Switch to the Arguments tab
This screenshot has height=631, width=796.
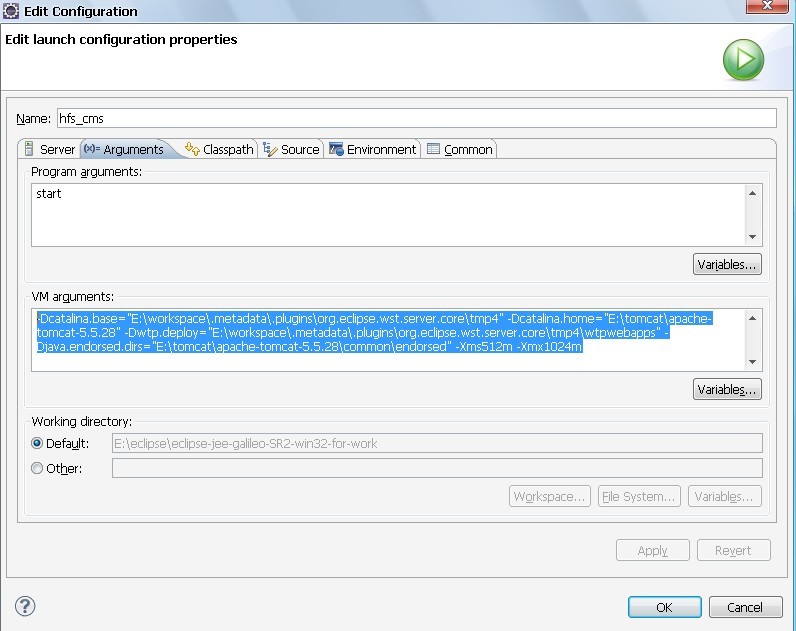pyautogui.click(x=125, y=149)
